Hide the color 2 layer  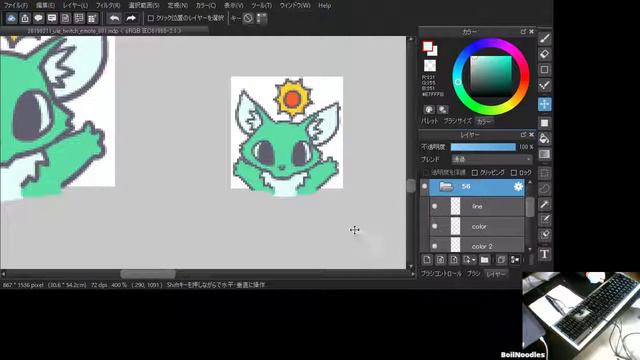click(x=434, y=246)
